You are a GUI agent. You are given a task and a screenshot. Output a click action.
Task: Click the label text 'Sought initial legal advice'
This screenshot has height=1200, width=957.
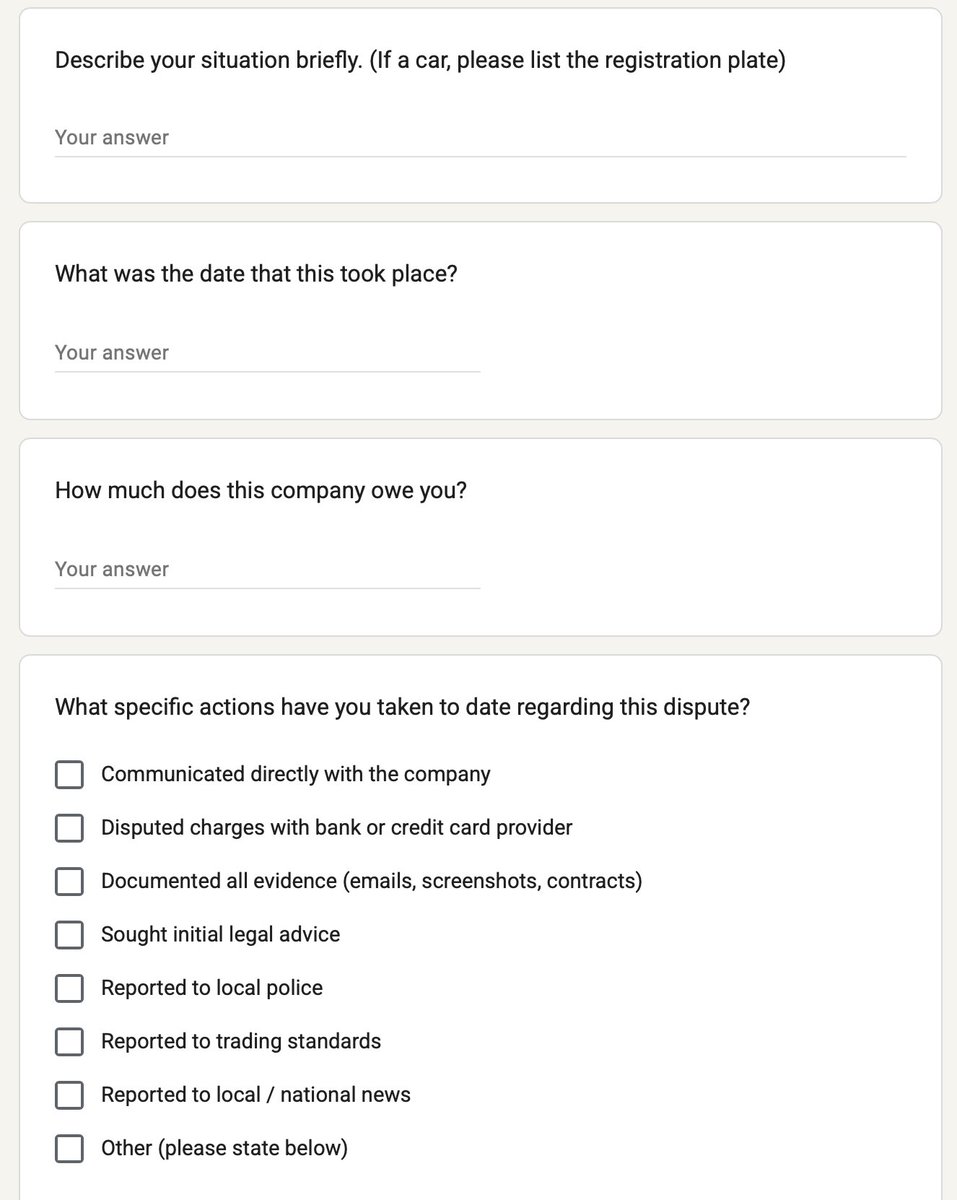click(x=220, y=934)
